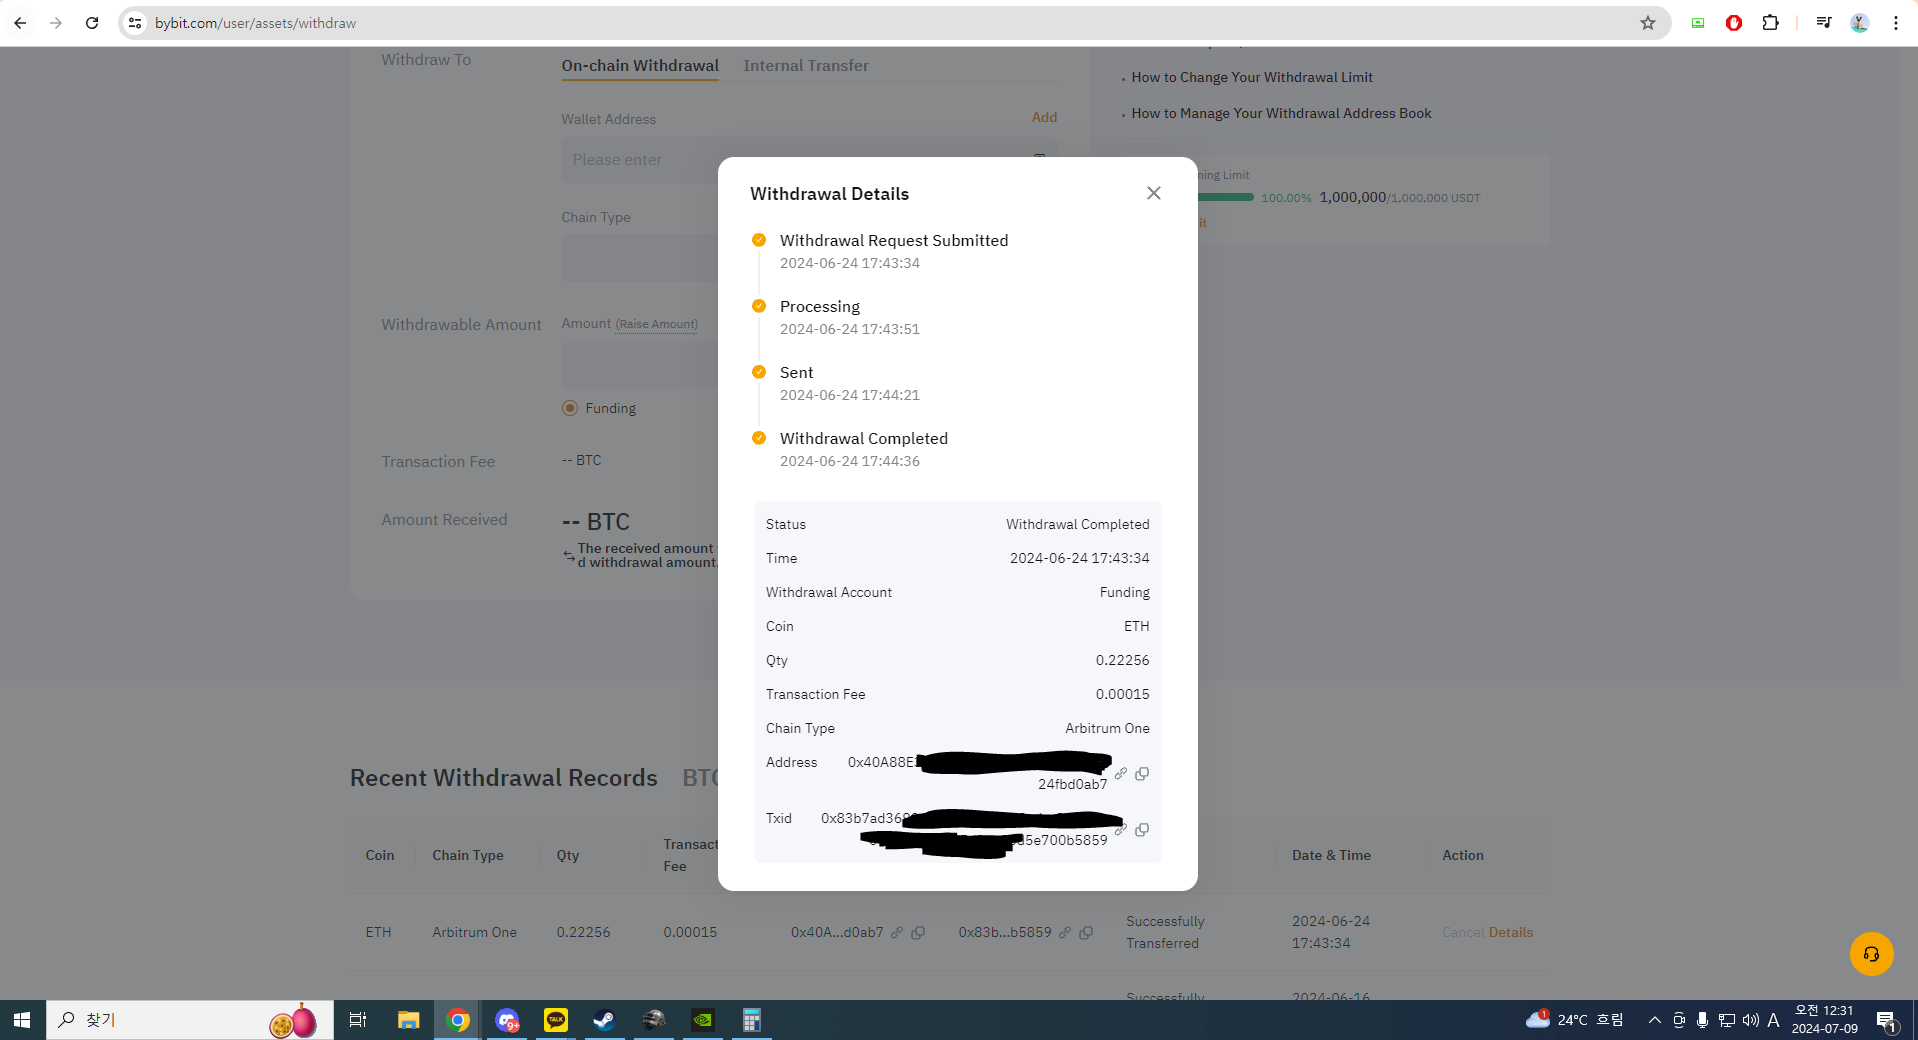Open KakaoTalk from the taskbar
Viewport: 1918px width, 1040px height.
click(556, 1020)
